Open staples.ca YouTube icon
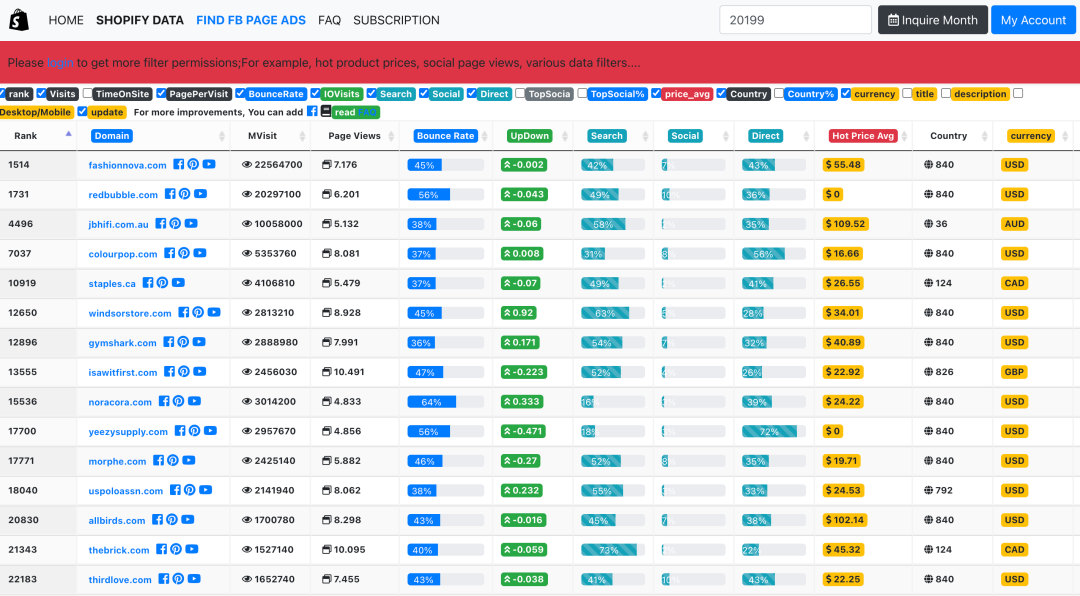Viewport: 1080px width, 596px height. point(178,282)
